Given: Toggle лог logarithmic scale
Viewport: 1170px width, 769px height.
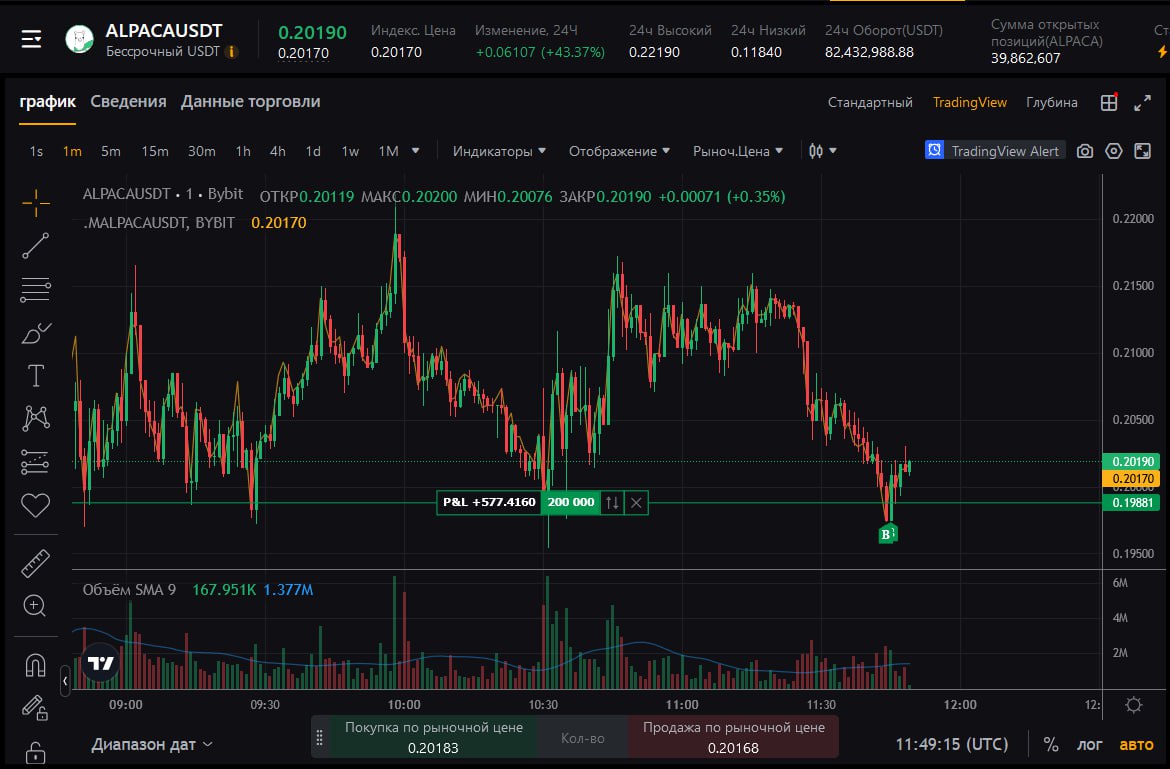Looking at the screenshot, I should [1089, 744].
